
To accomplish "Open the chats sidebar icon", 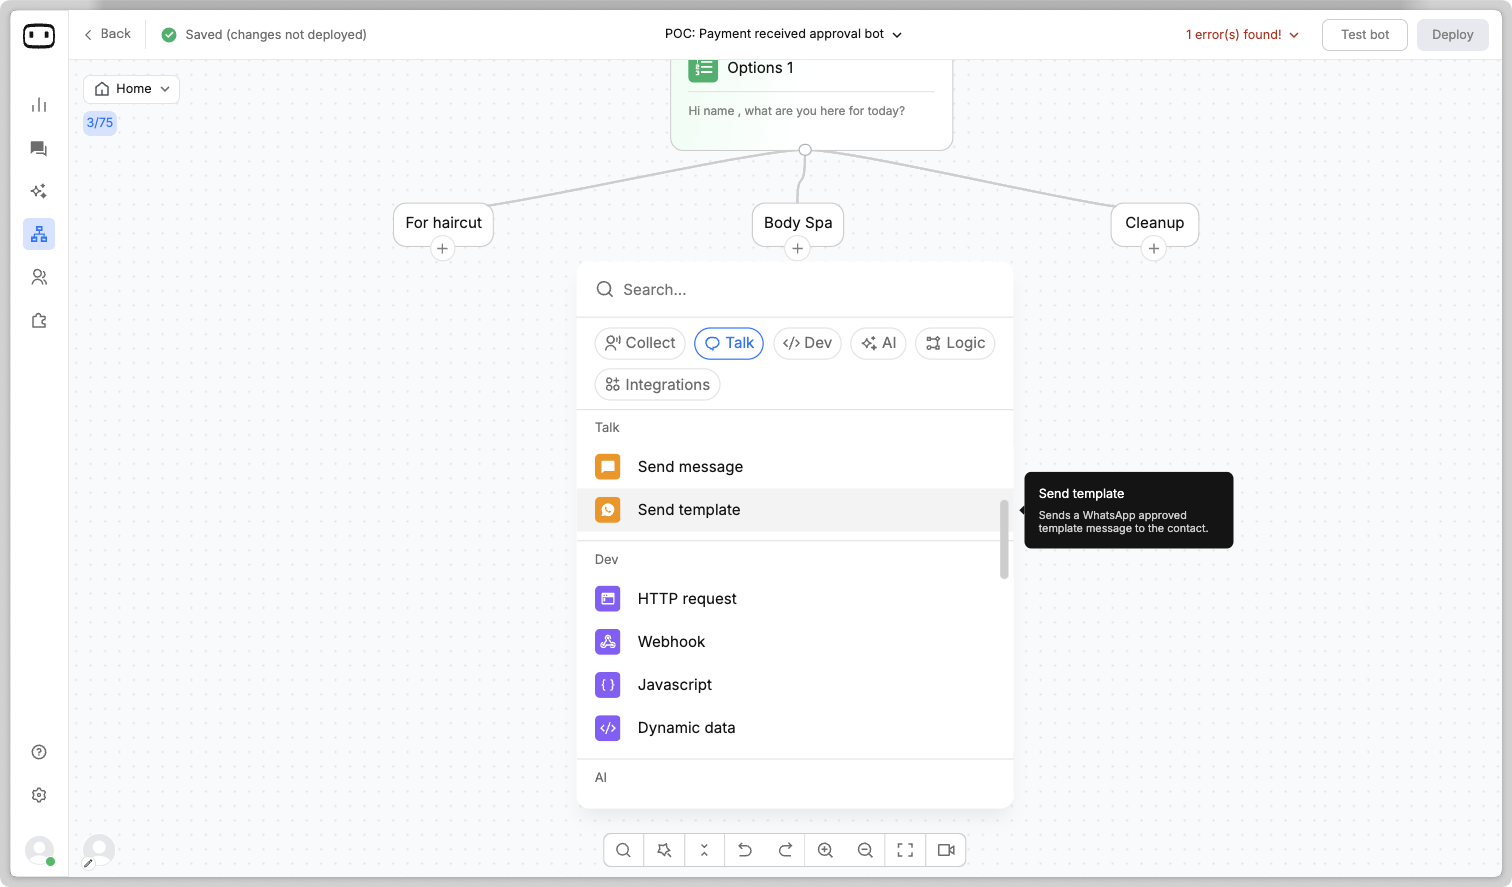I will (39, 149).
